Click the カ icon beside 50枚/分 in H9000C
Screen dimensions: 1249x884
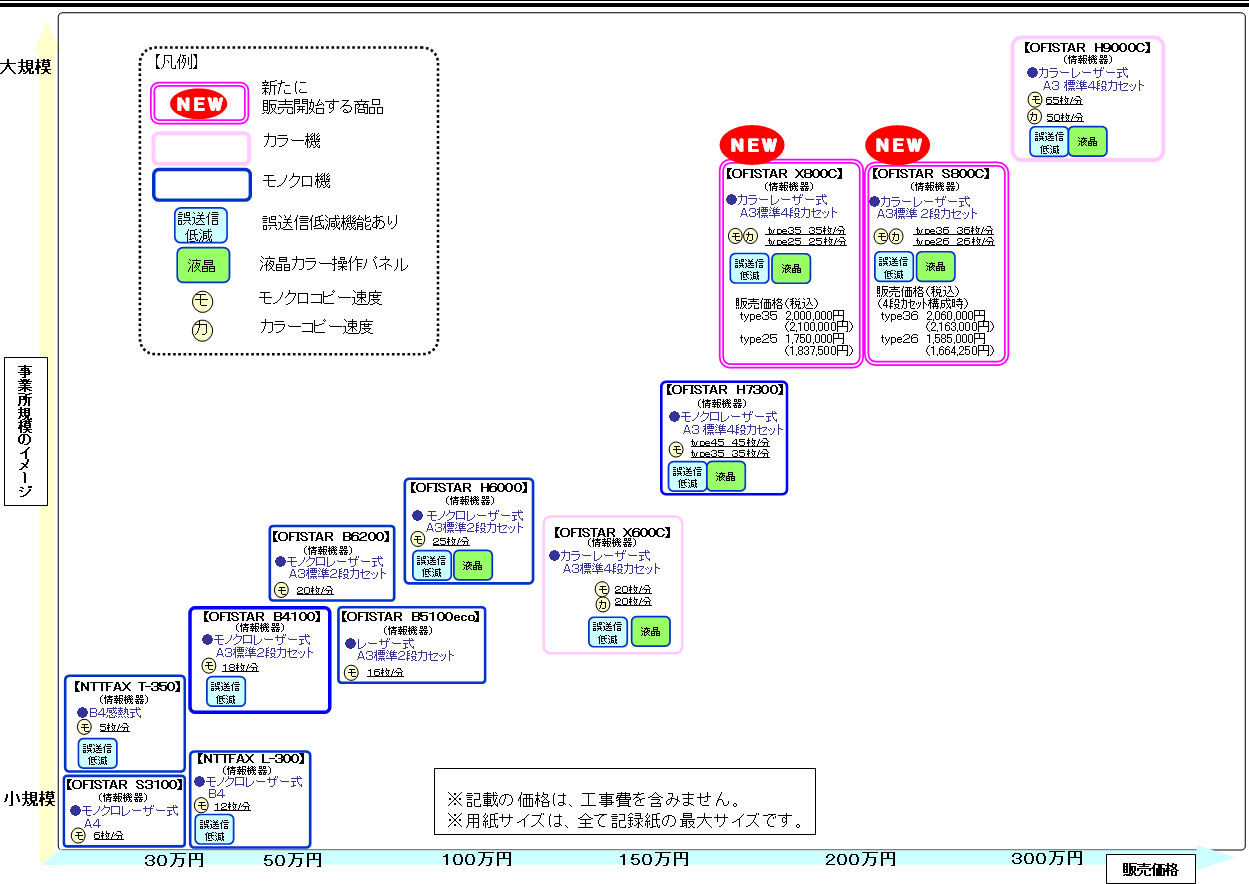pyautogui.click(x=1036, y=116)
